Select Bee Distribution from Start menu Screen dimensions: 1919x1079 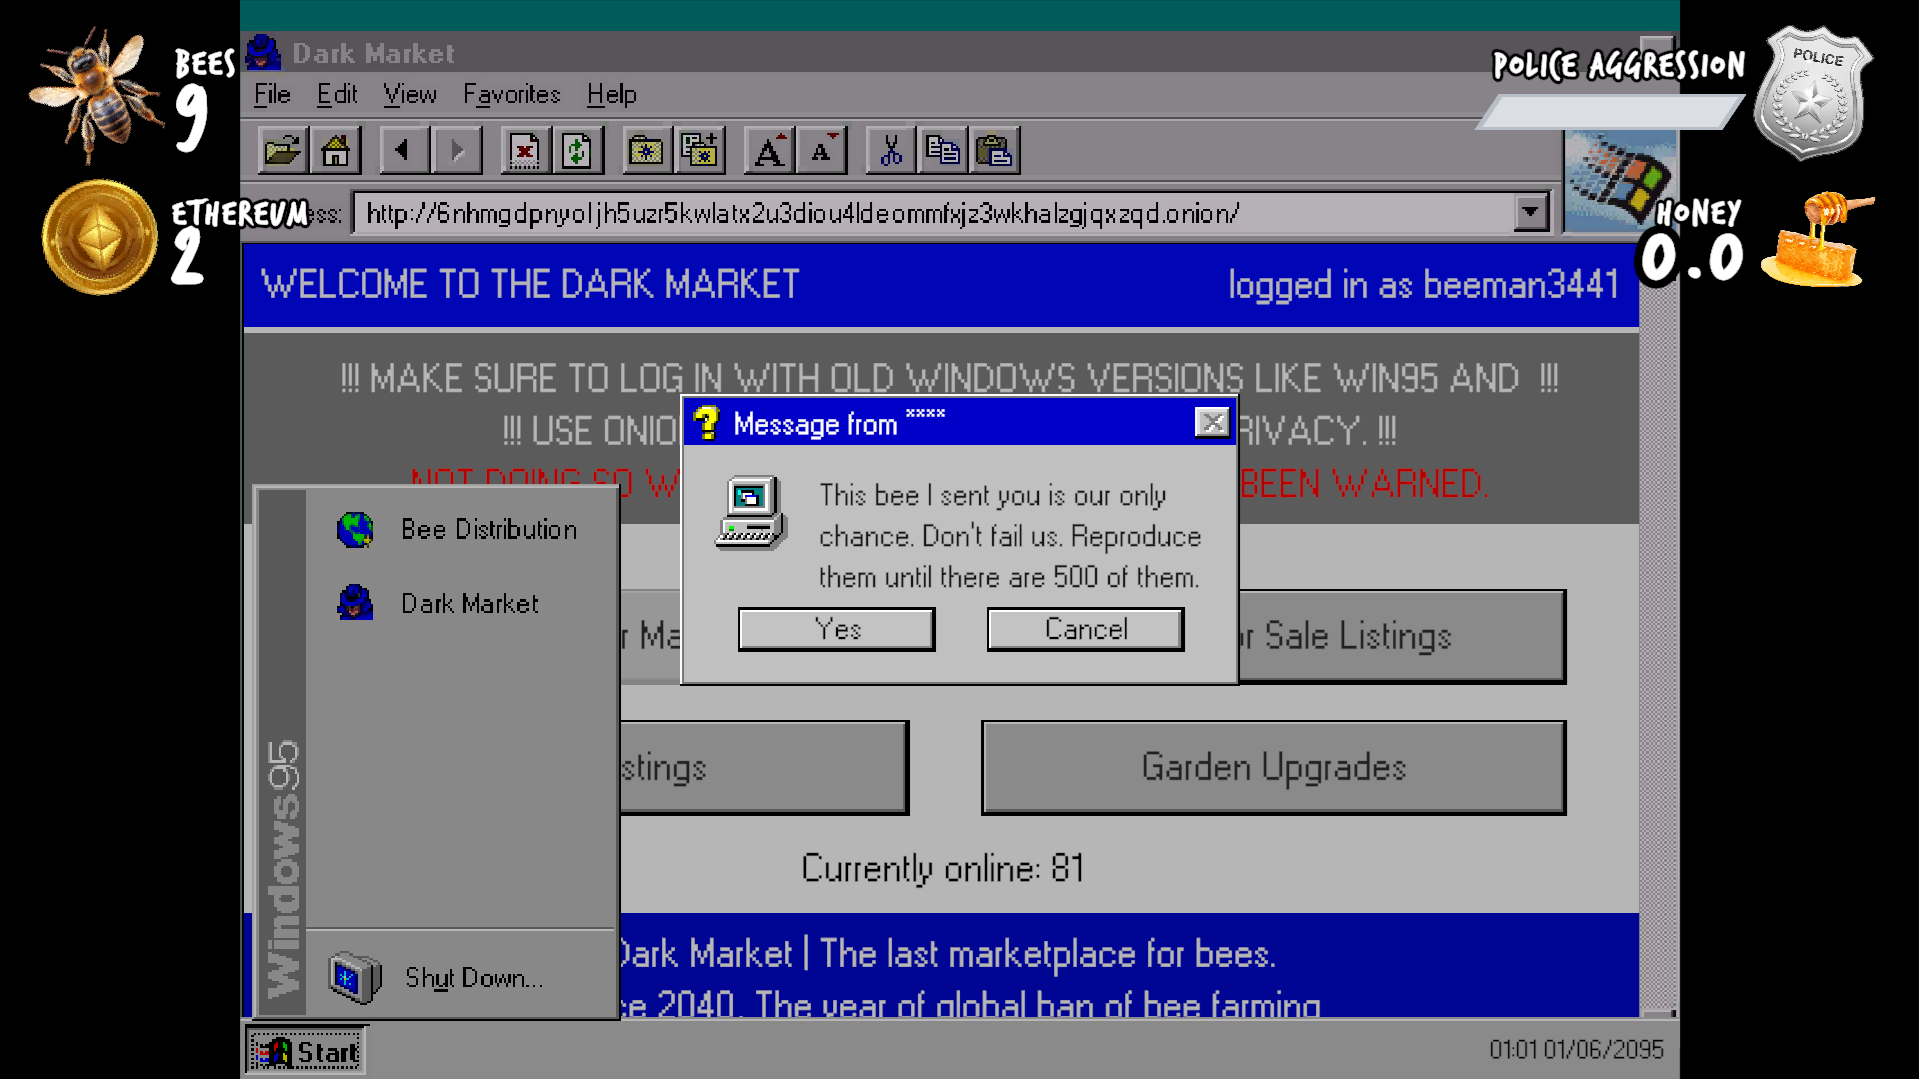click(462, 529)
